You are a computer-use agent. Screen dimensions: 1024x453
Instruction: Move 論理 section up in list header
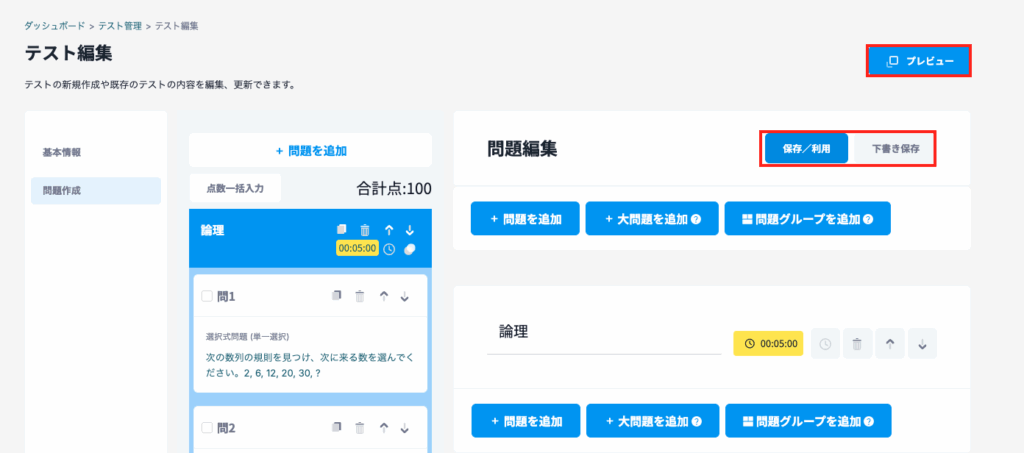click(389, 230)
